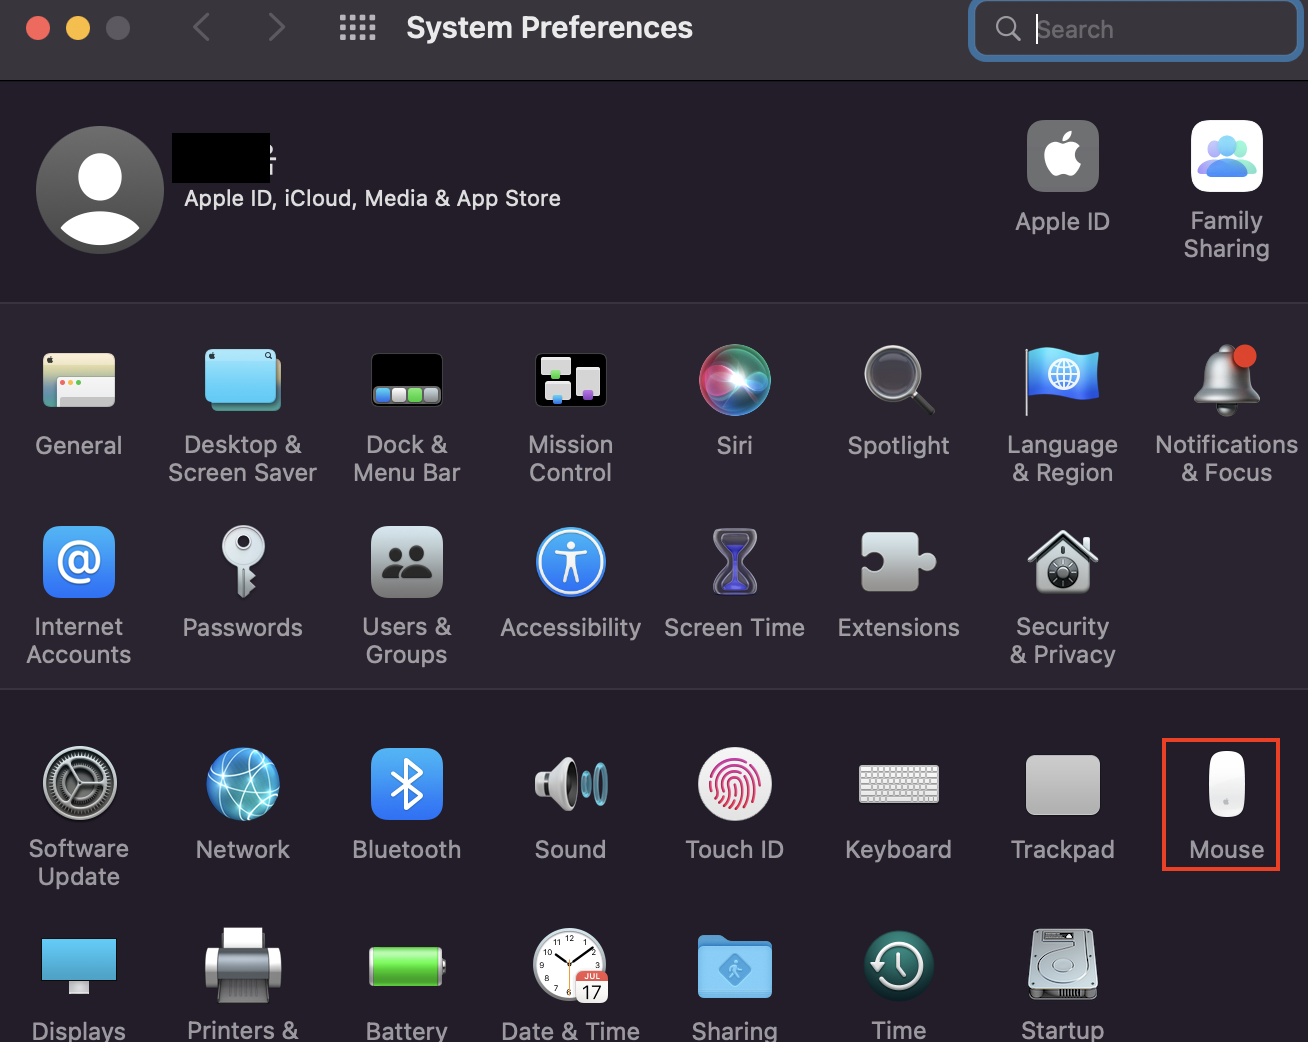Click the Search field
The image size is (1308, 1042).
[1136, 29]
